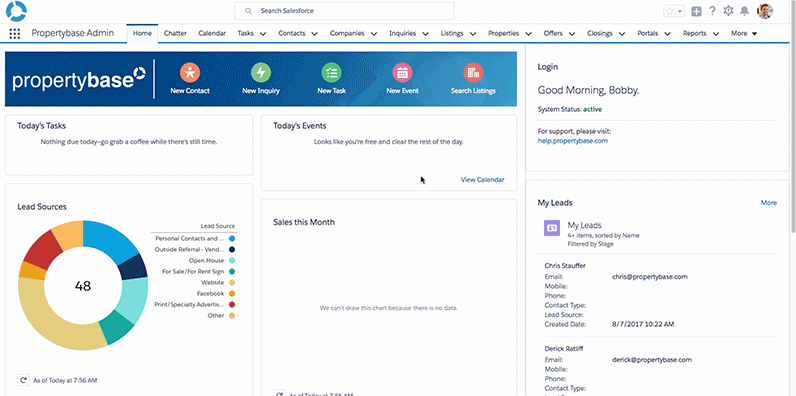
Task: Click the My Leads list icon
Action: [x=552, y=228]
